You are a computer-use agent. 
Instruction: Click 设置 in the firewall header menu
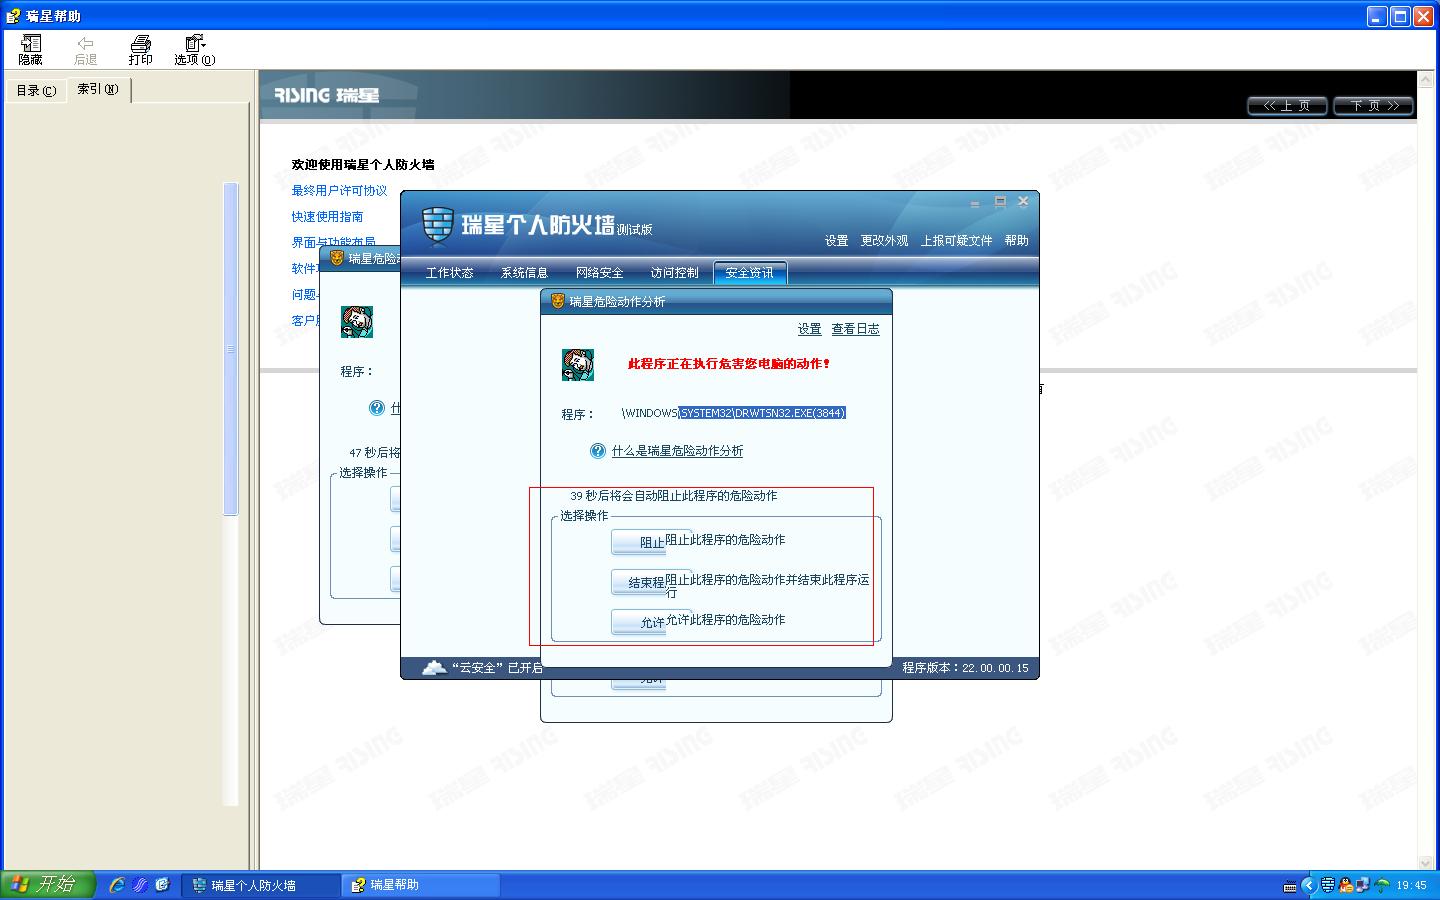coord(837,241)
